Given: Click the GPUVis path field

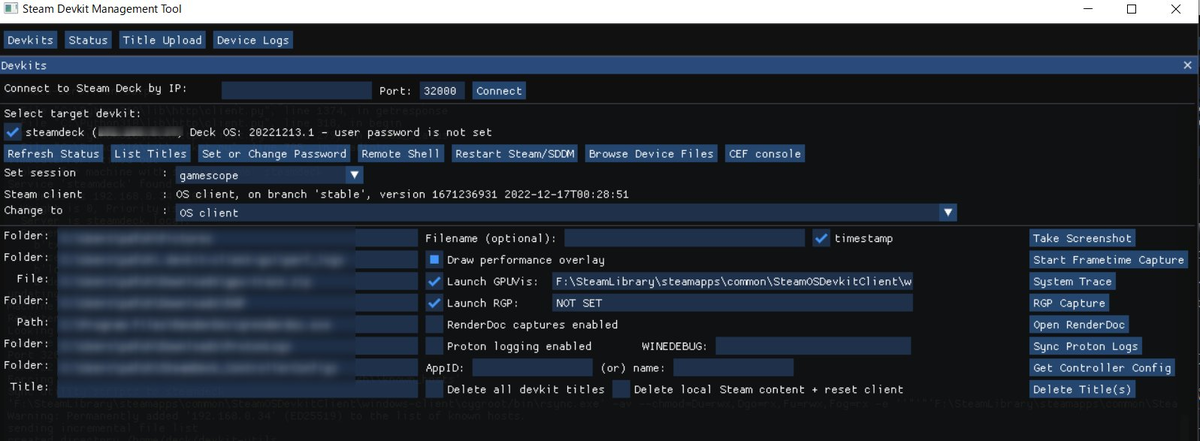Looking at the screenshot, I should tap(732, 281).
